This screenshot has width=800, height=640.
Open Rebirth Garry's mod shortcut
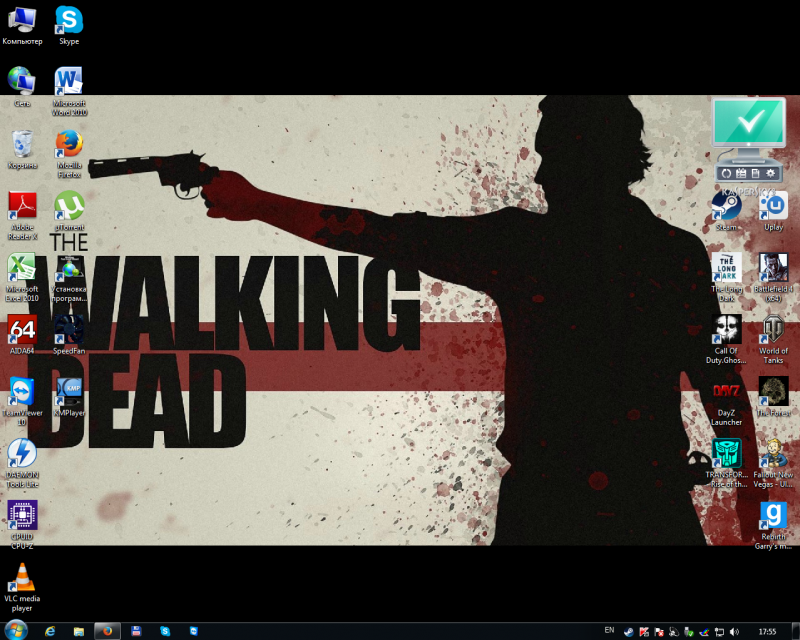point(773,525)
